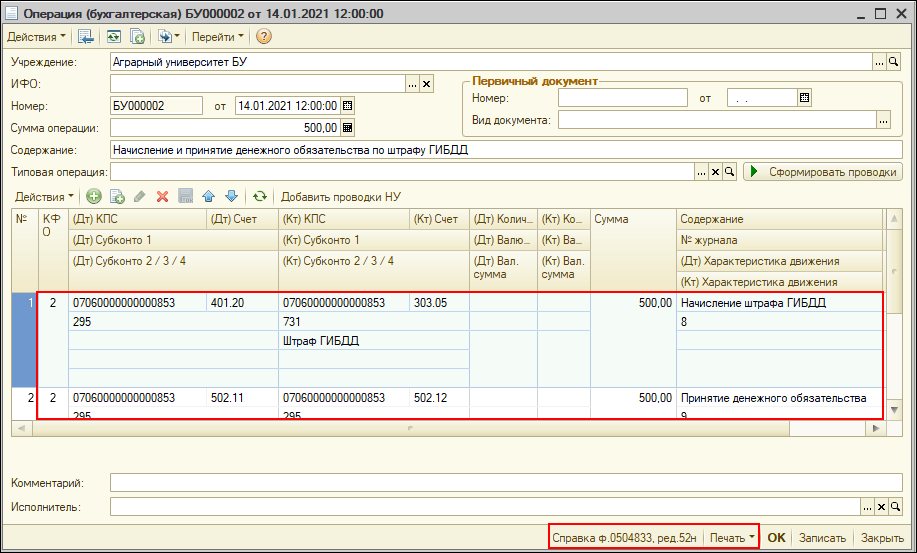Viewport: 917px width, 553px height.
Task: Click the table's horizontal scrollbar
Action: pyautogui.click(x=410, y=428)
